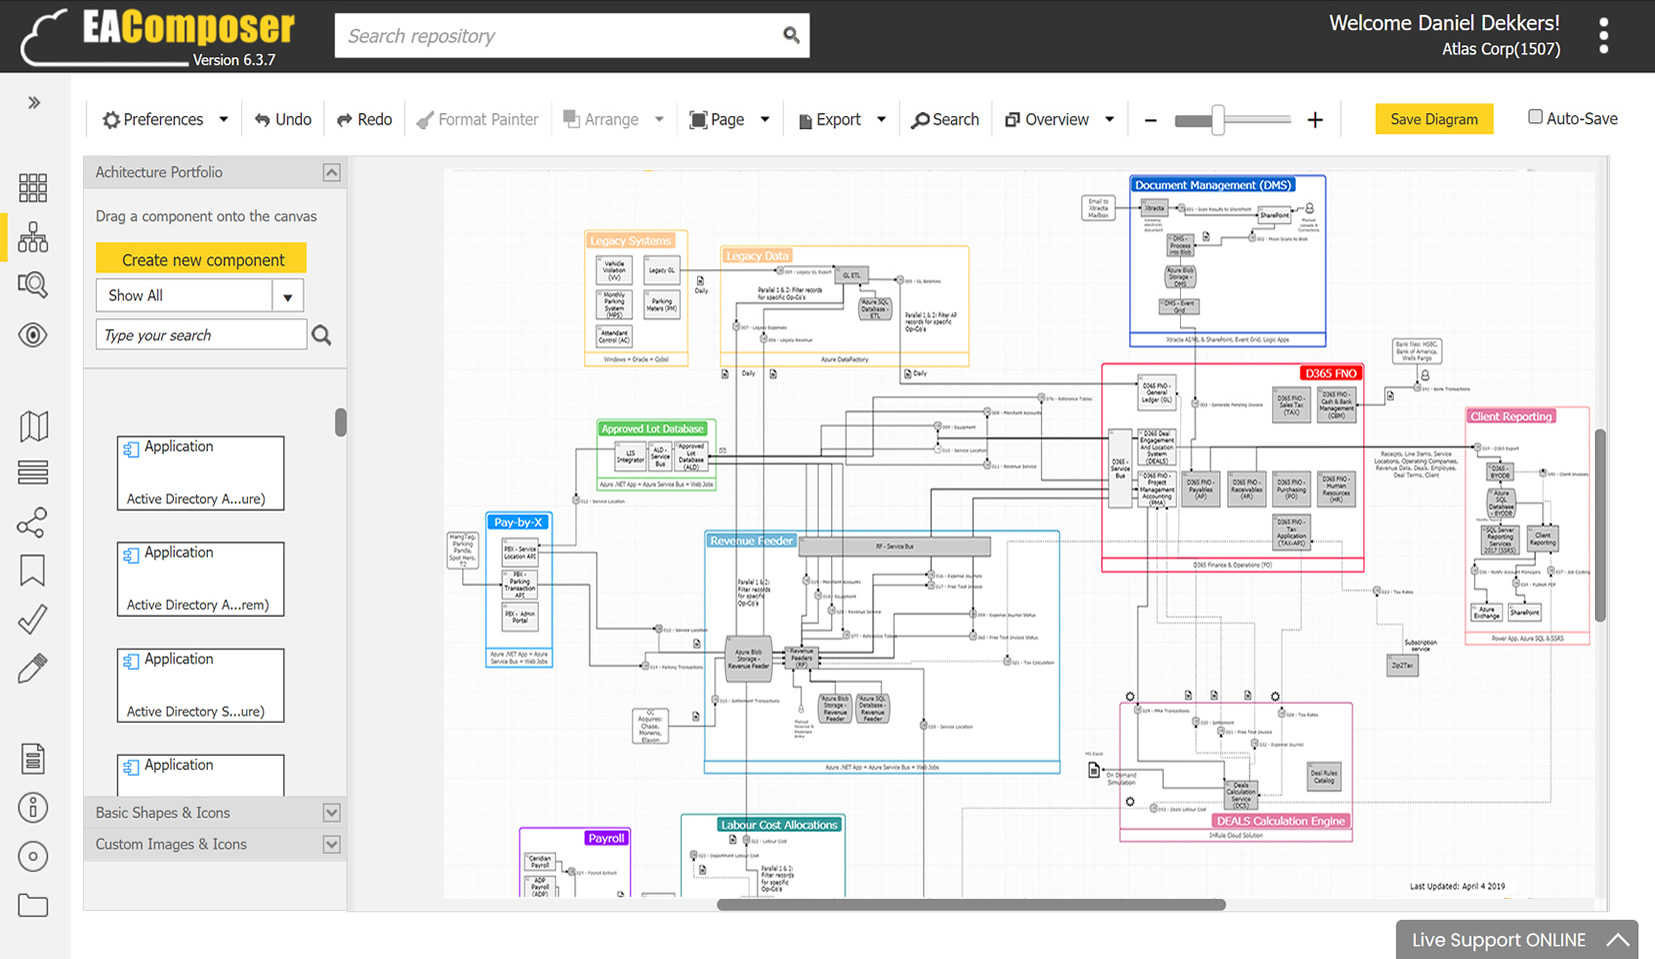Open the Search tool in toolbar
This screenshot has height=959, width=1655.
[945, 119]
